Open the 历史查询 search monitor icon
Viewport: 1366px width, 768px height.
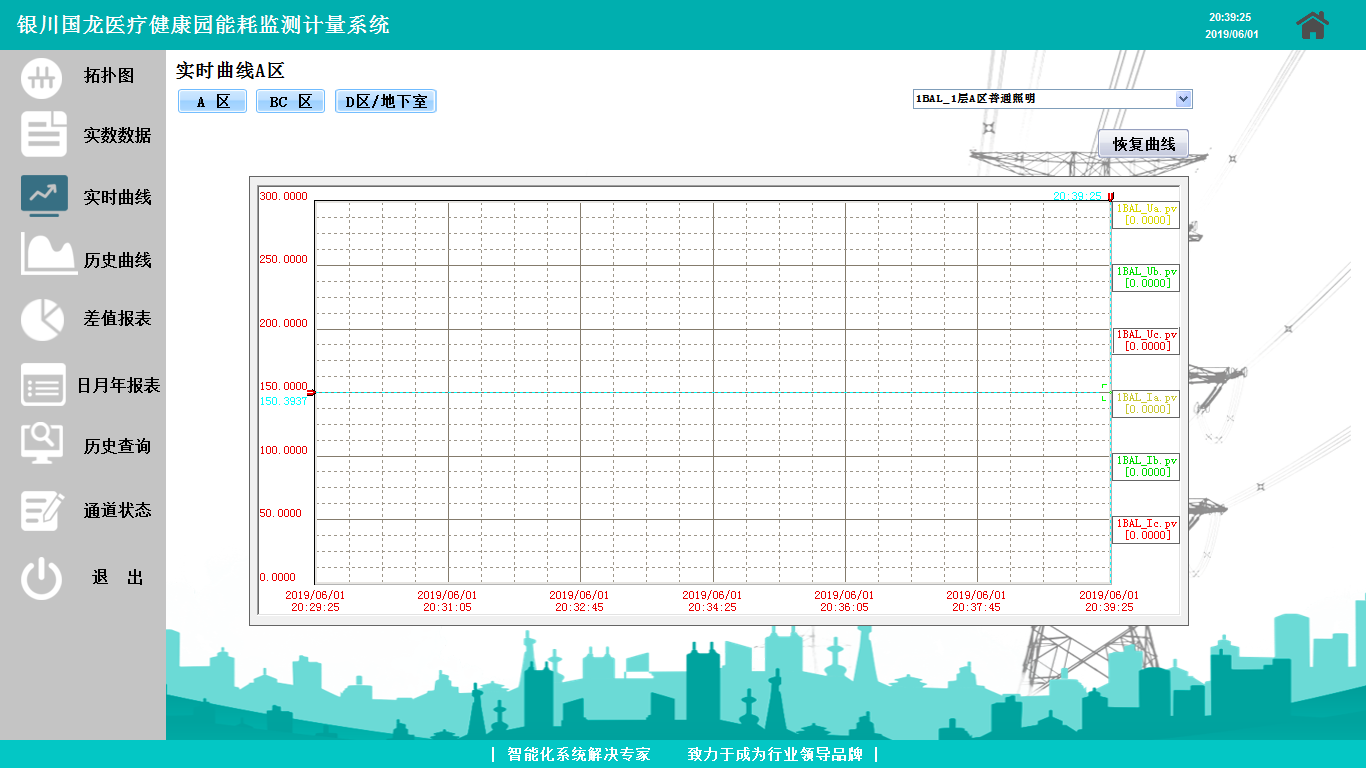point(42,444)
